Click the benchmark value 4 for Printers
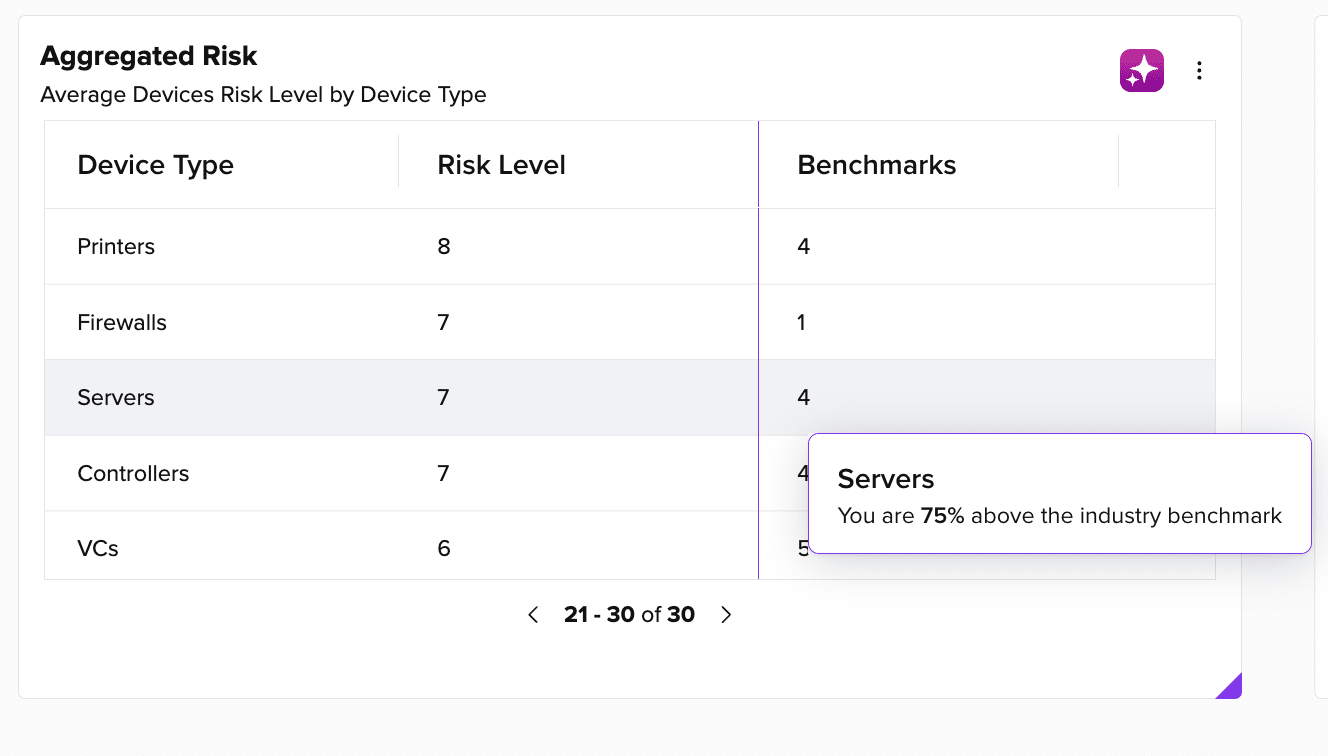Viewport: 1328px width, 756px height. 803,247
